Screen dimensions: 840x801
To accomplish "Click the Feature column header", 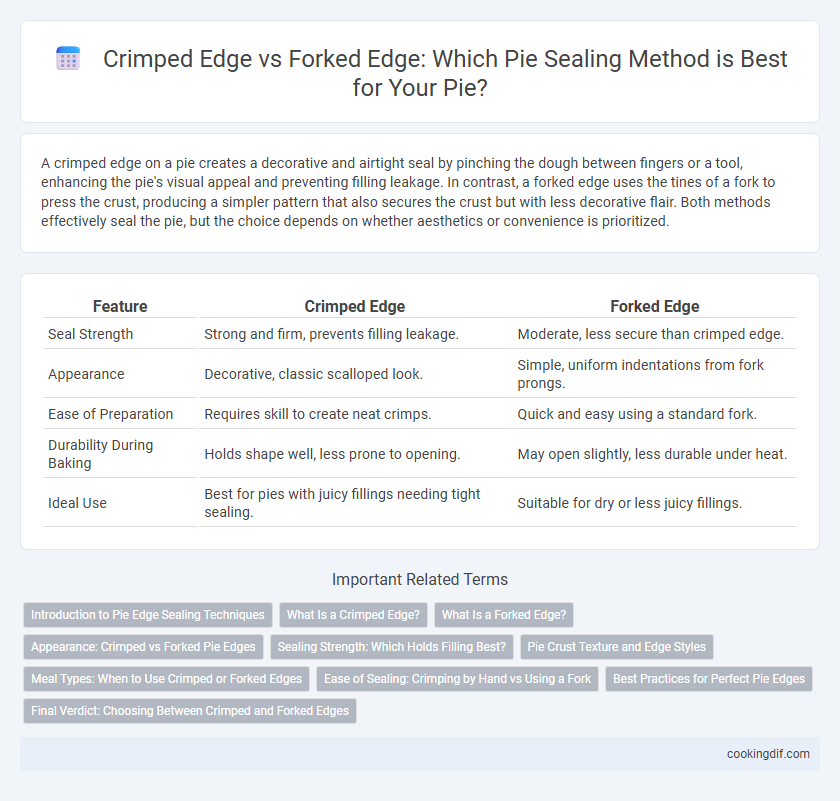I will (x=120, y=306).
